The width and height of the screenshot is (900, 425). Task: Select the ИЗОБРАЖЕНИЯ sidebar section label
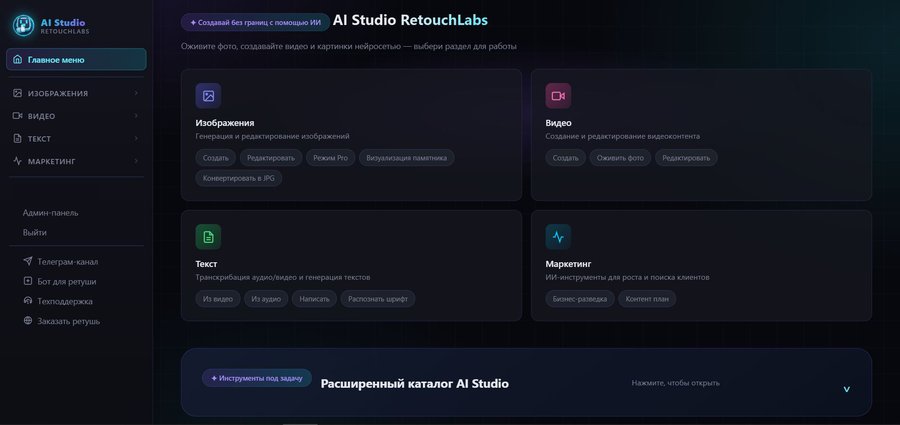[x=58, y=94]
